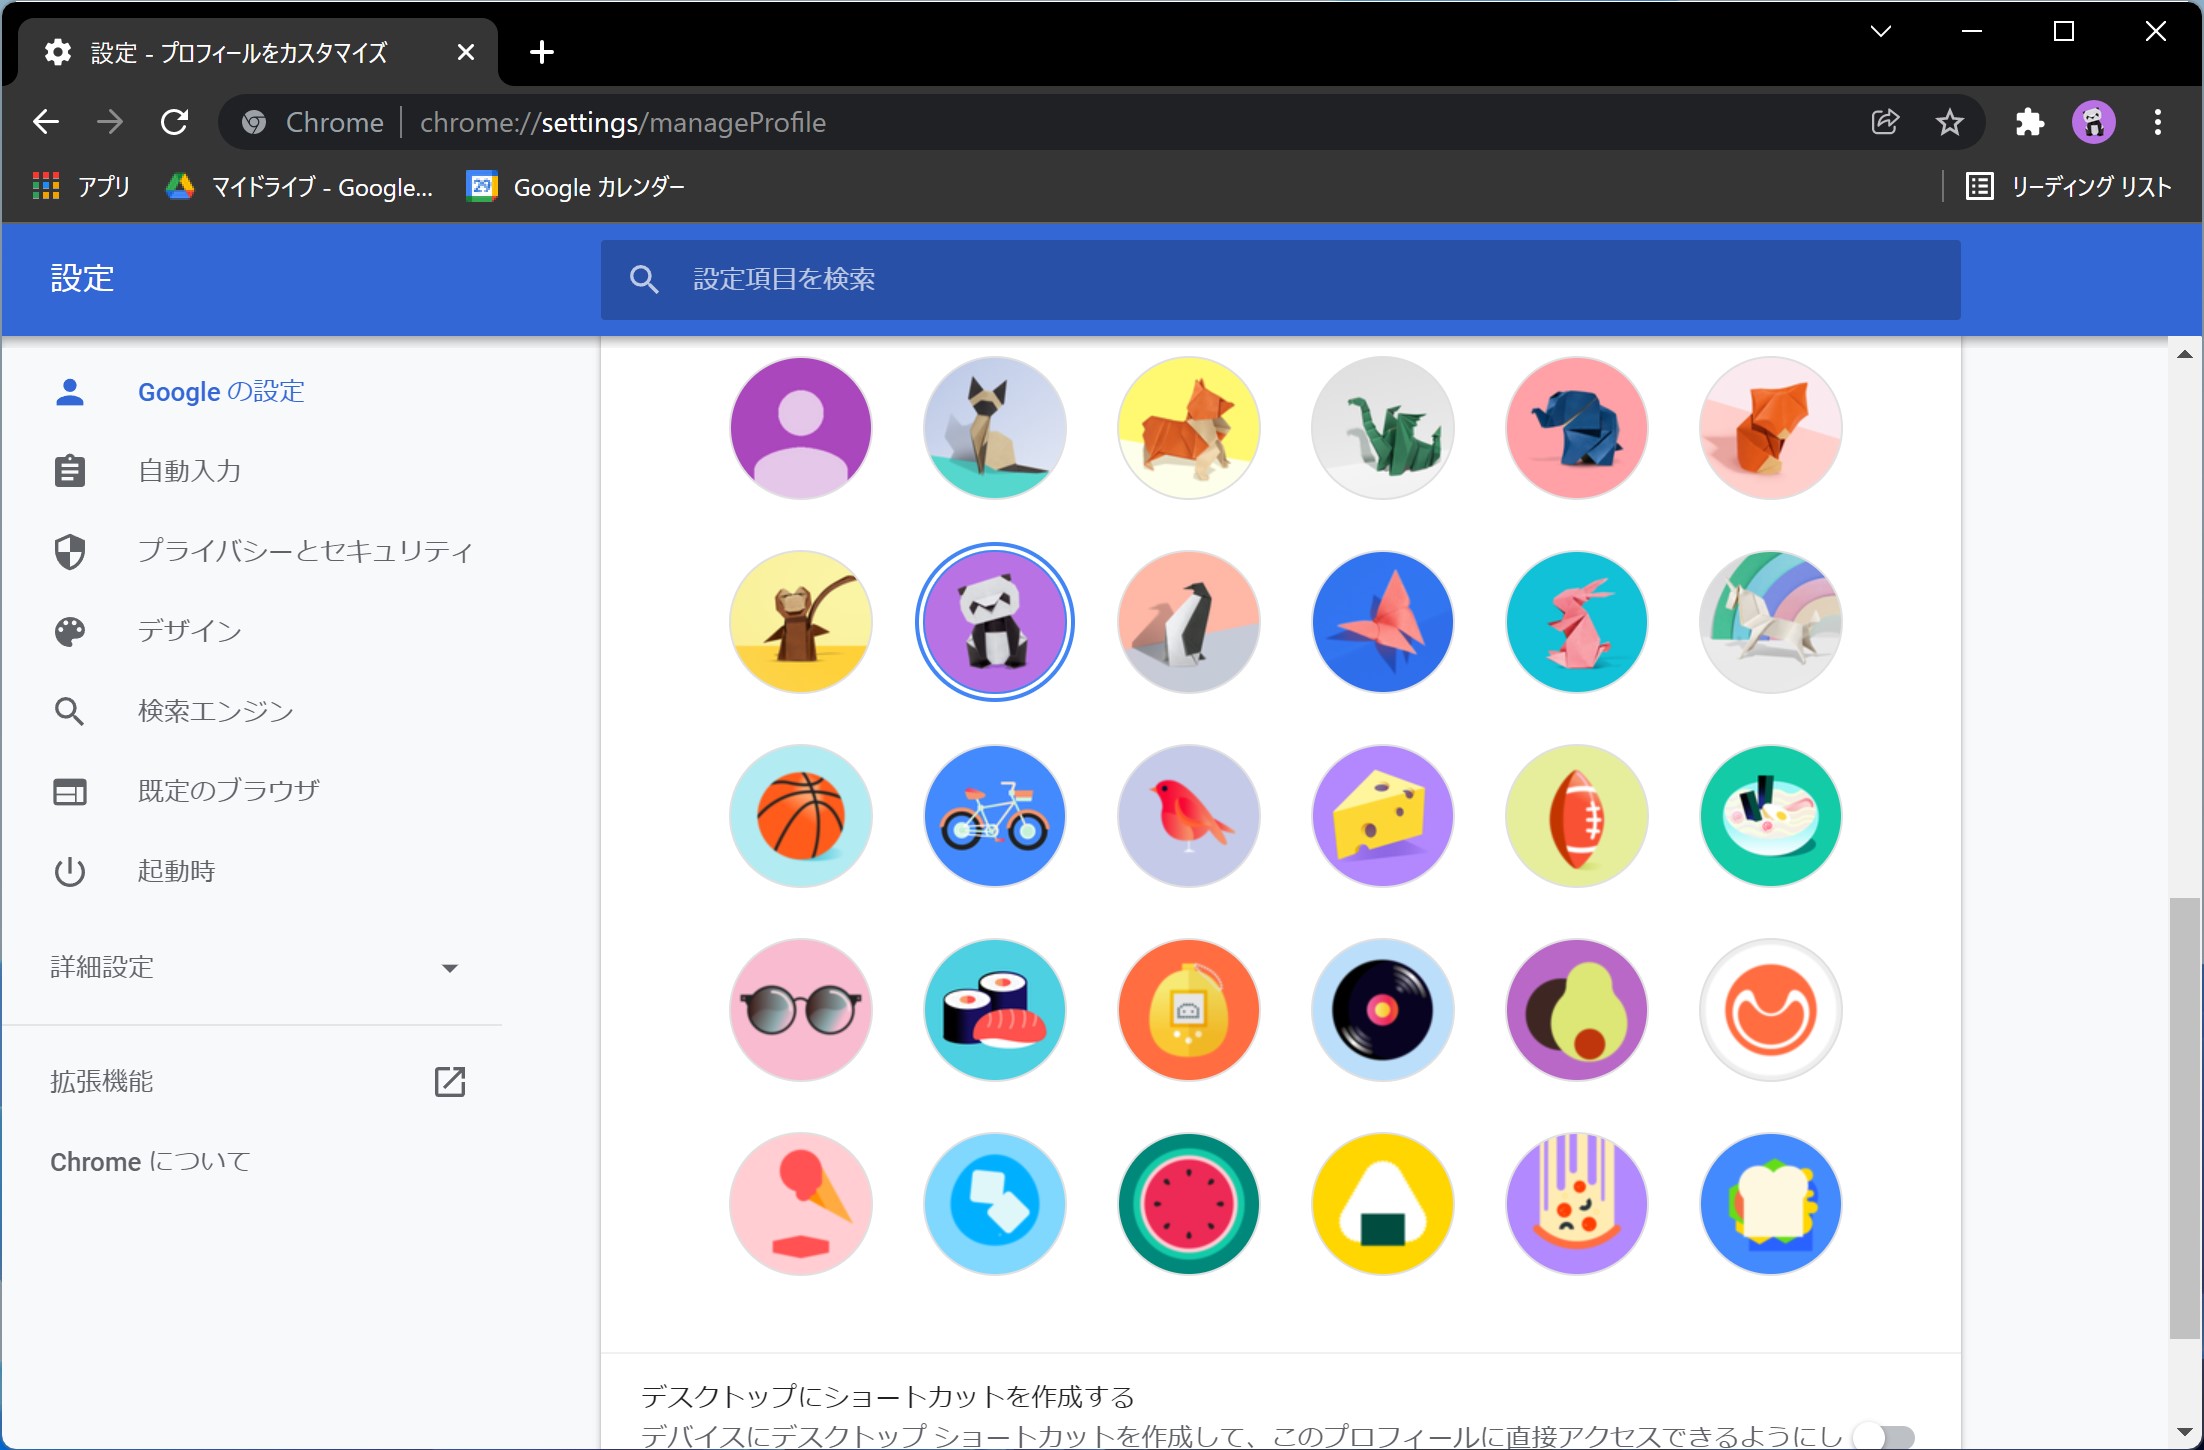The image size is (2204, 1450).
Task: Close the 設定 tab
Action: (465, 52)
